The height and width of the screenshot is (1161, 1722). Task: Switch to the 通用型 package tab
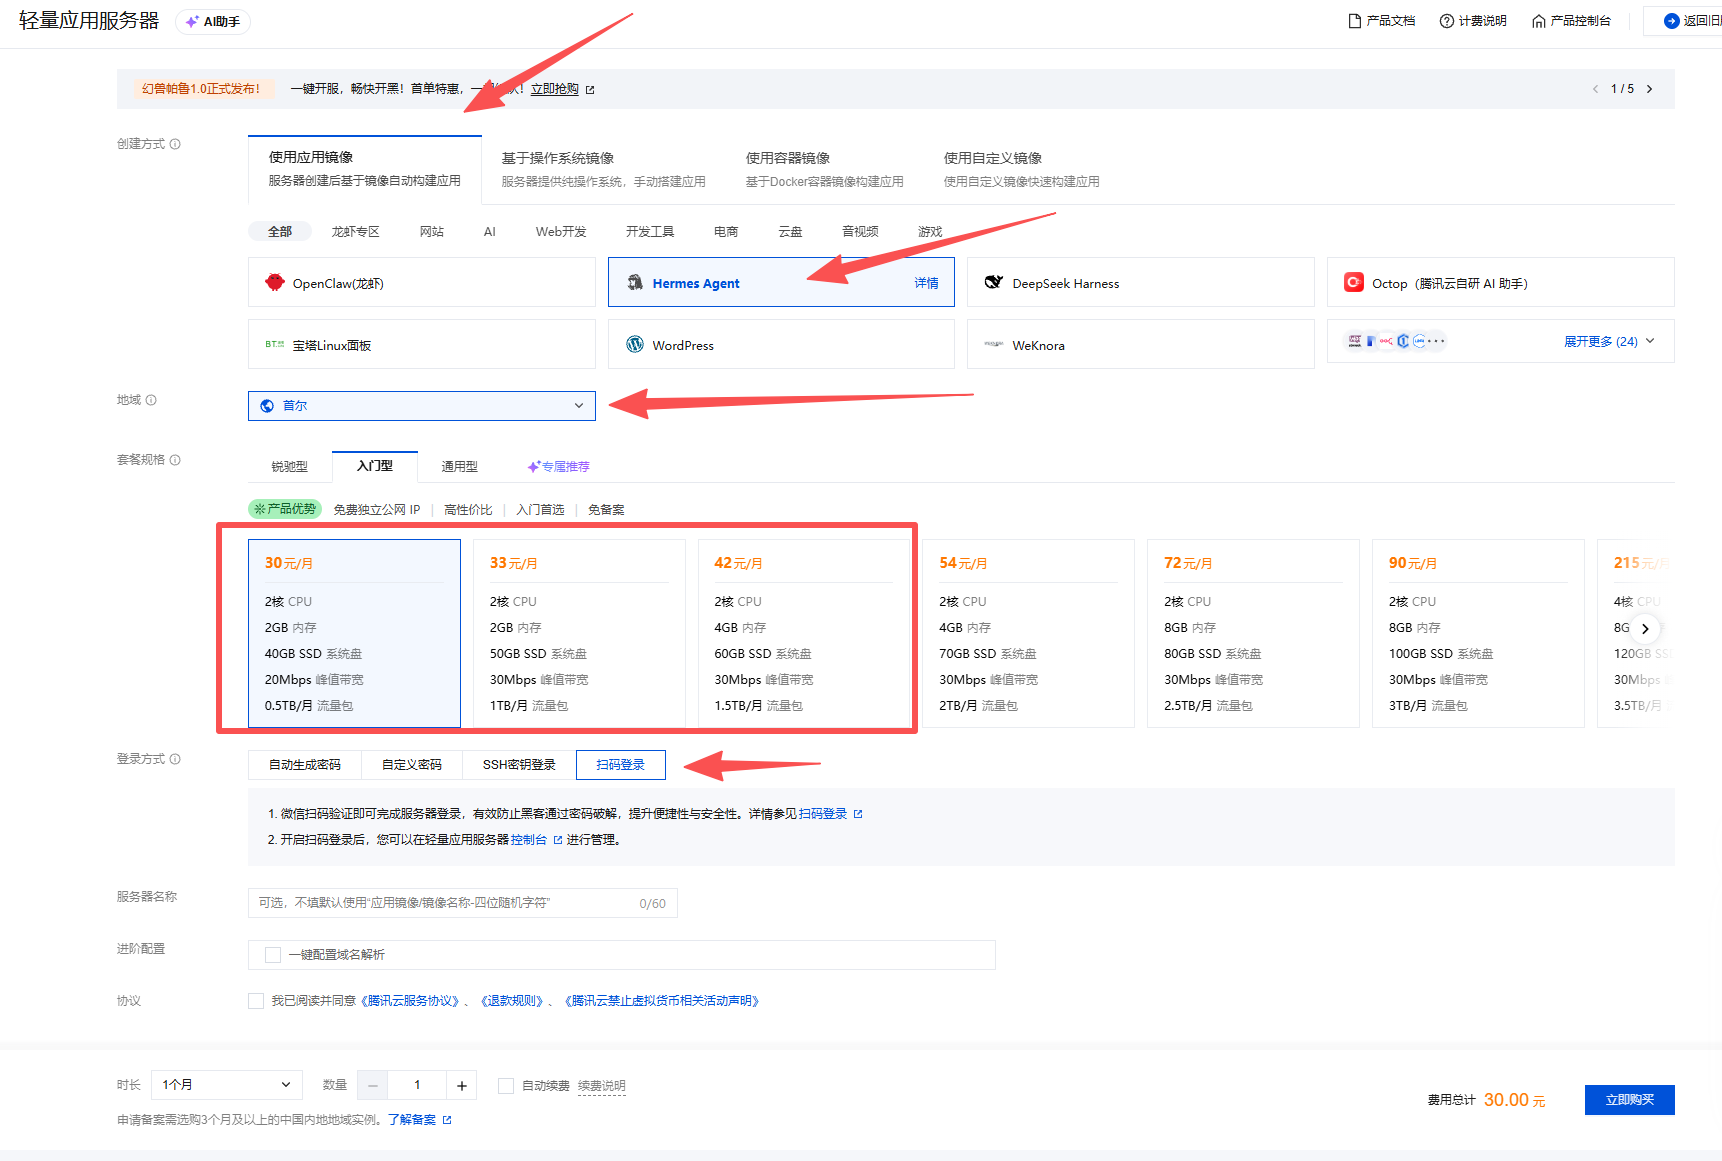point(460,467)
